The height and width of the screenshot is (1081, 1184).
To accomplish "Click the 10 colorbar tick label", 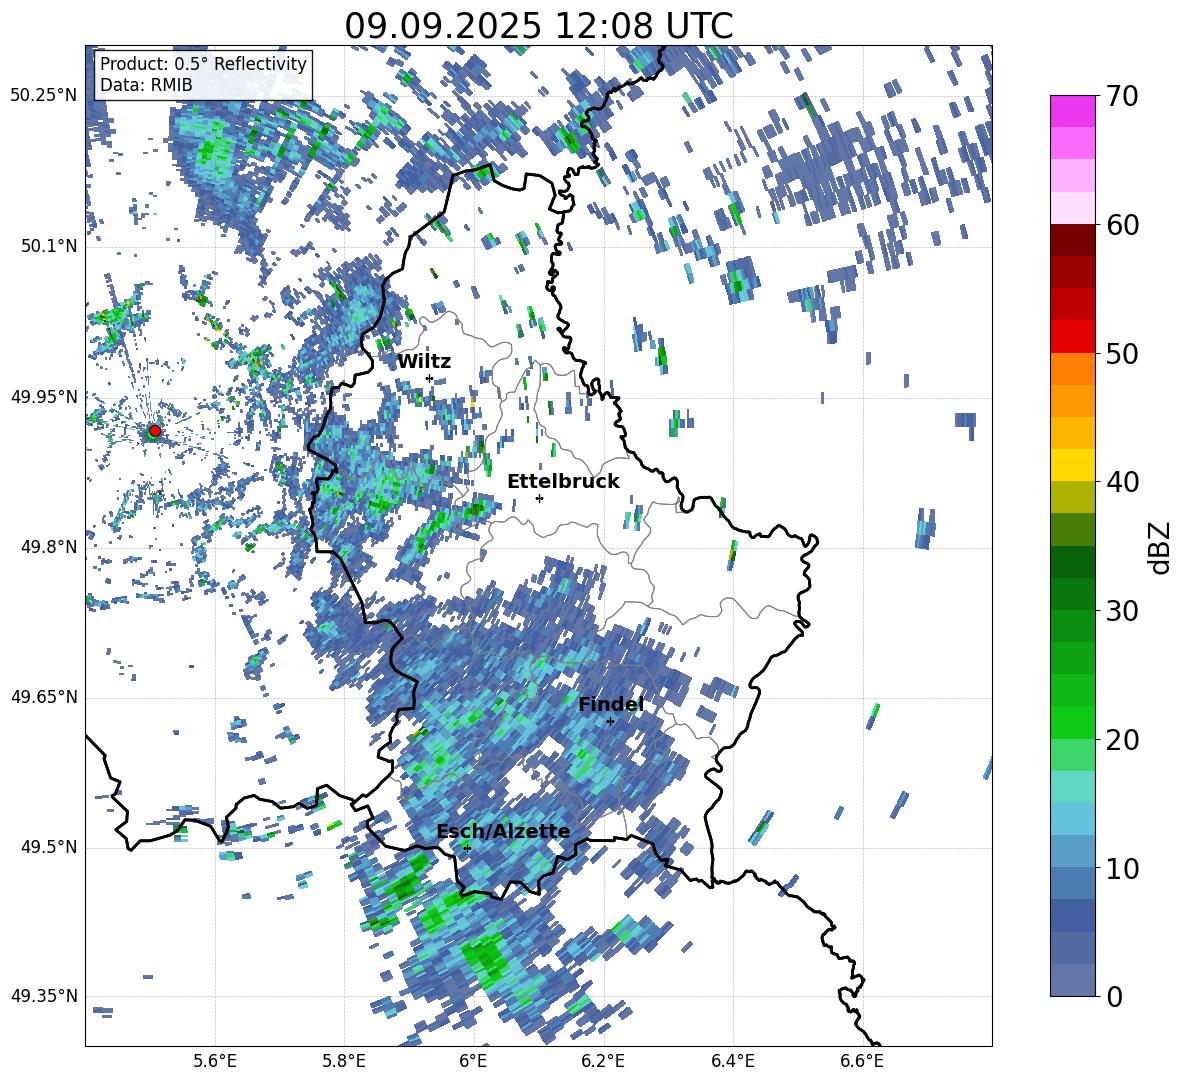I will pyautogui.click(x=1121, y=868).
